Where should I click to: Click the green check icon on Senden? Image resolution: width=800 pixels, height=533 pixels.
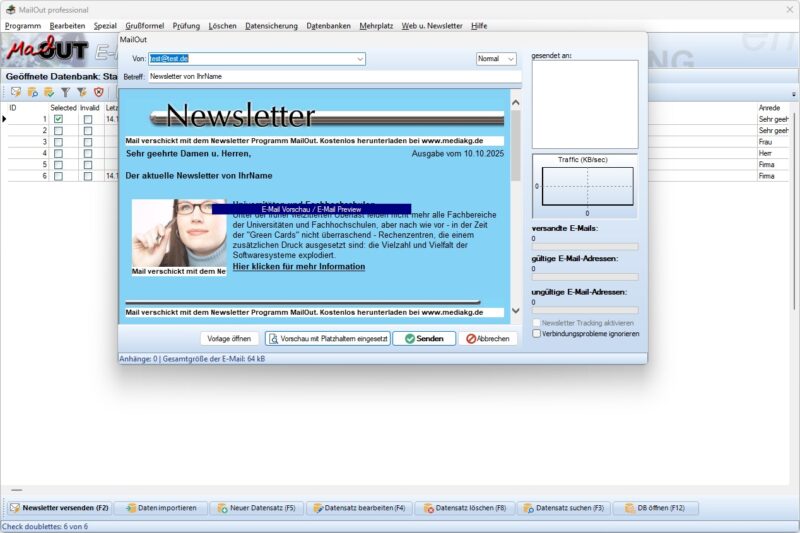tap(410, 339)
